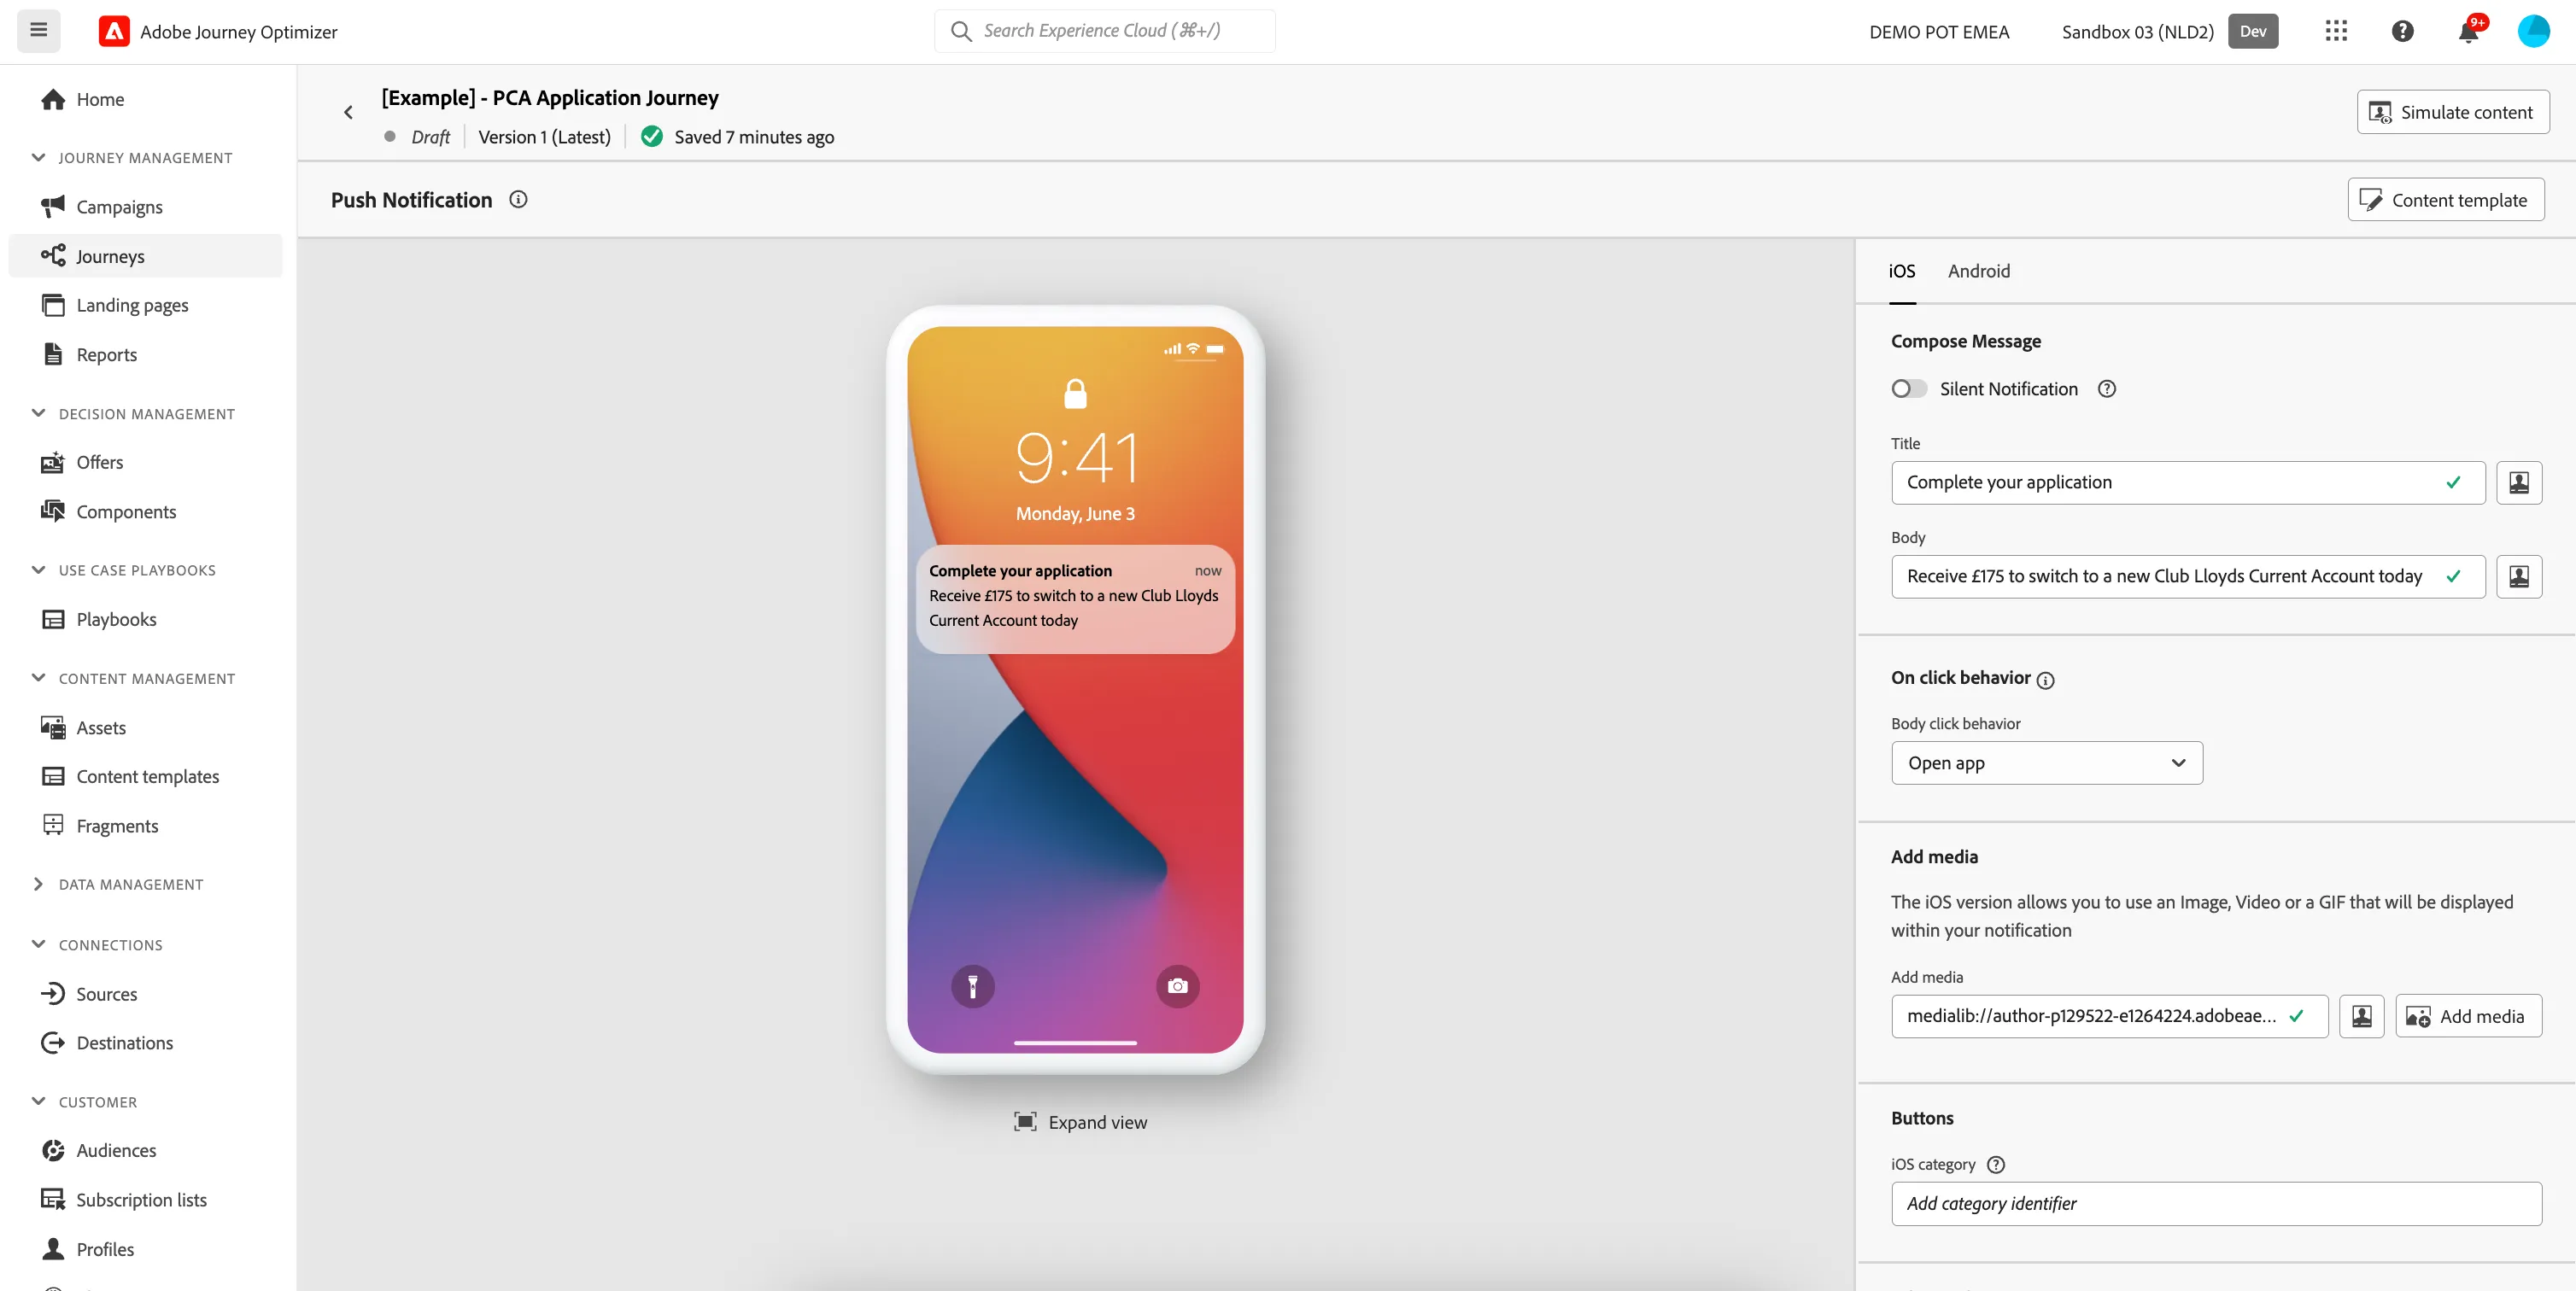Show iOS category help icon
The height and width of the screenshot is (1291, 2576).
point(1995,1164)
